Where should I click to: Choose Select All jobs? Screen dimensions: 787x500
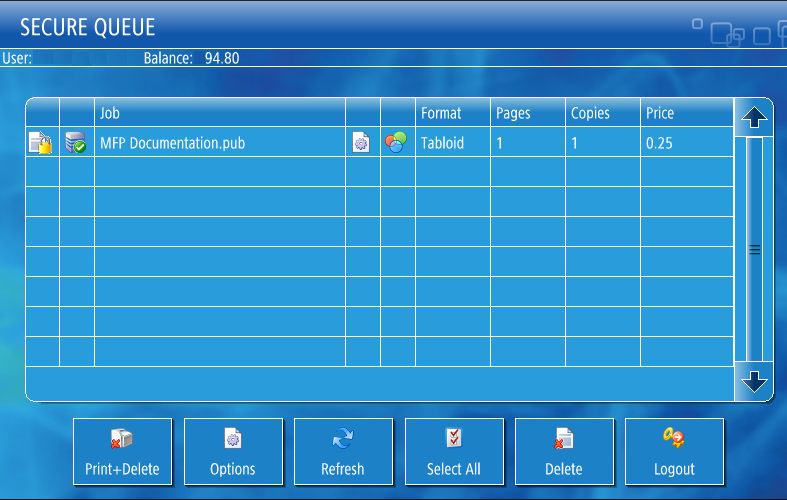pyautogui.click(x=454, y=451)
